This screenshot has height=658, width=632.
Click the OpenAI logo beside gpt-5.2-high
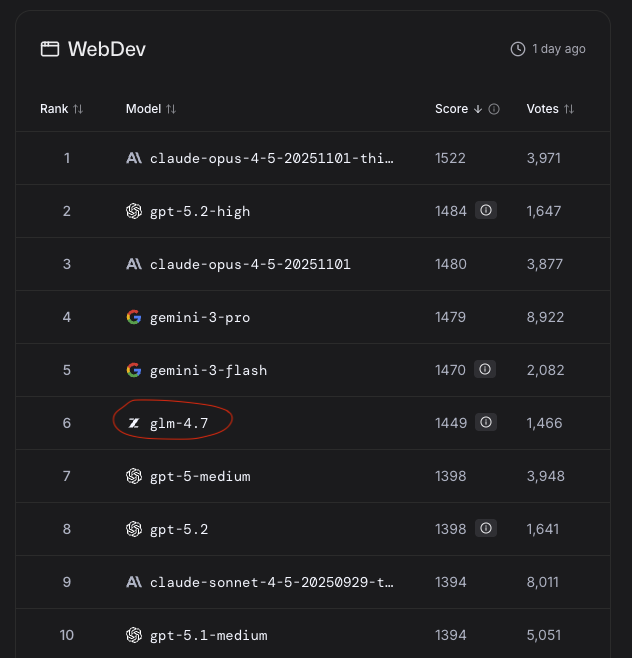click(x=134, y=211)
